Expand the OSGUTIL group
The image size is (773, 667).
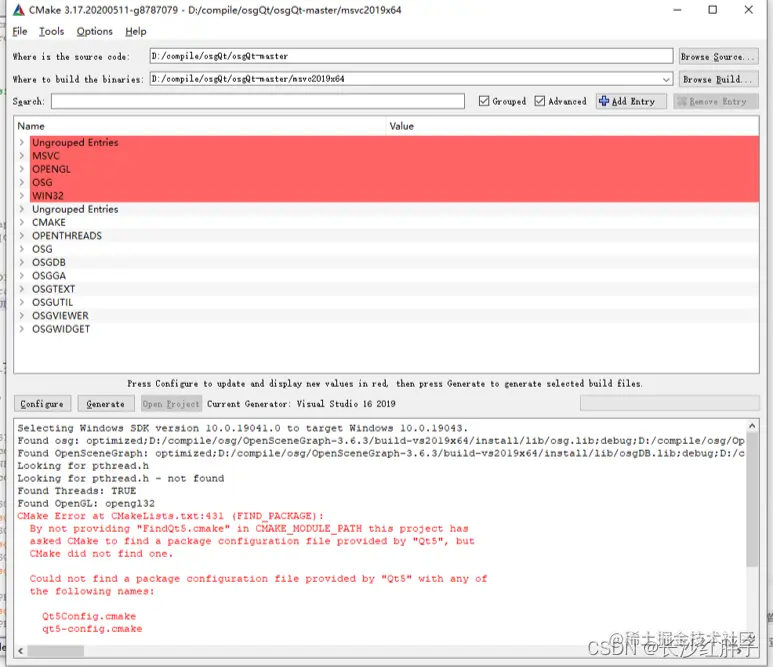(x=22, y=302)
